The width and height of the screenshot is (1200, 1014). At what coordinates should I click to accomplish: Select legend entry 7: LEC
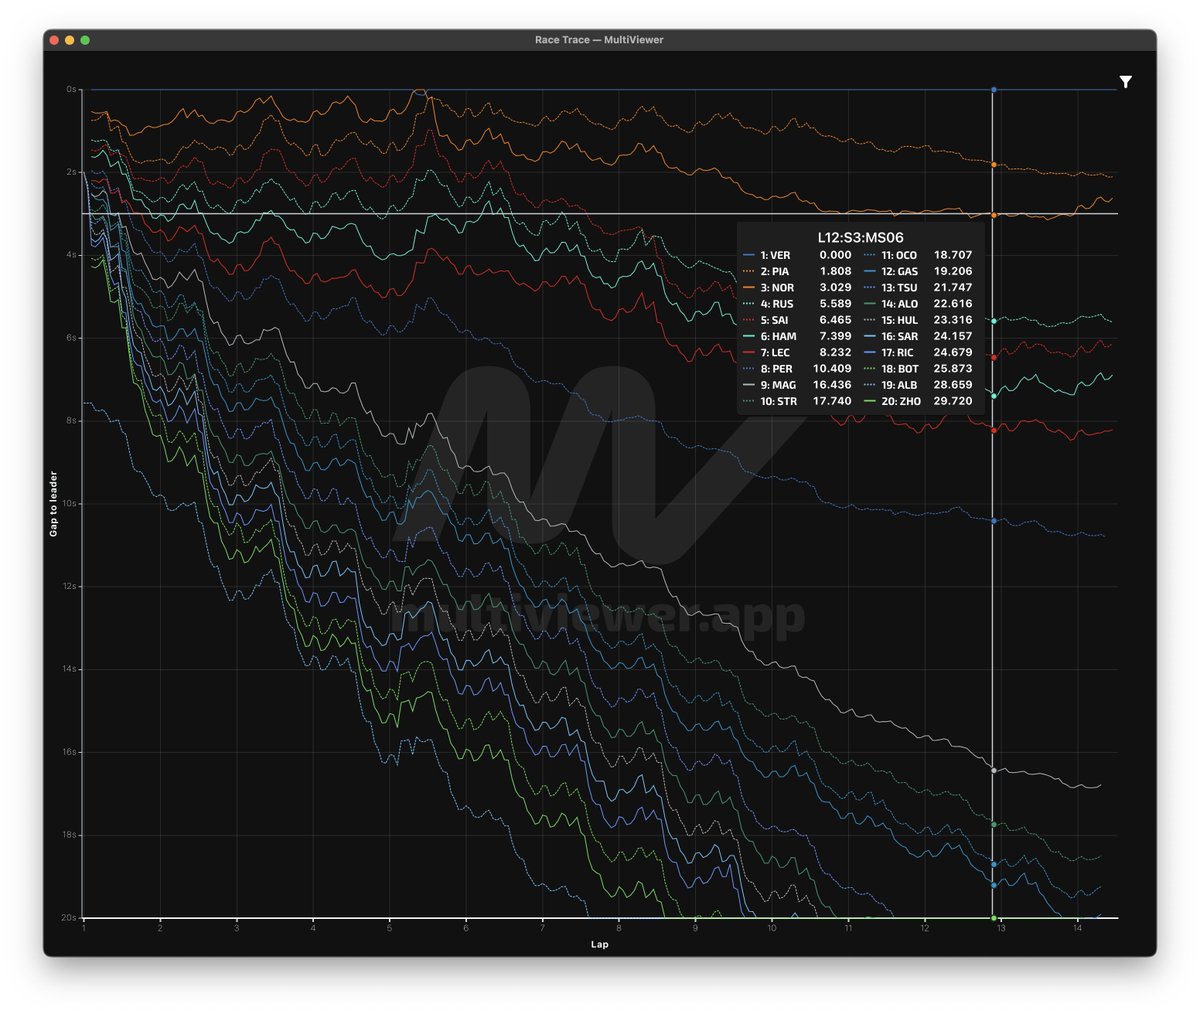point(775,353)
